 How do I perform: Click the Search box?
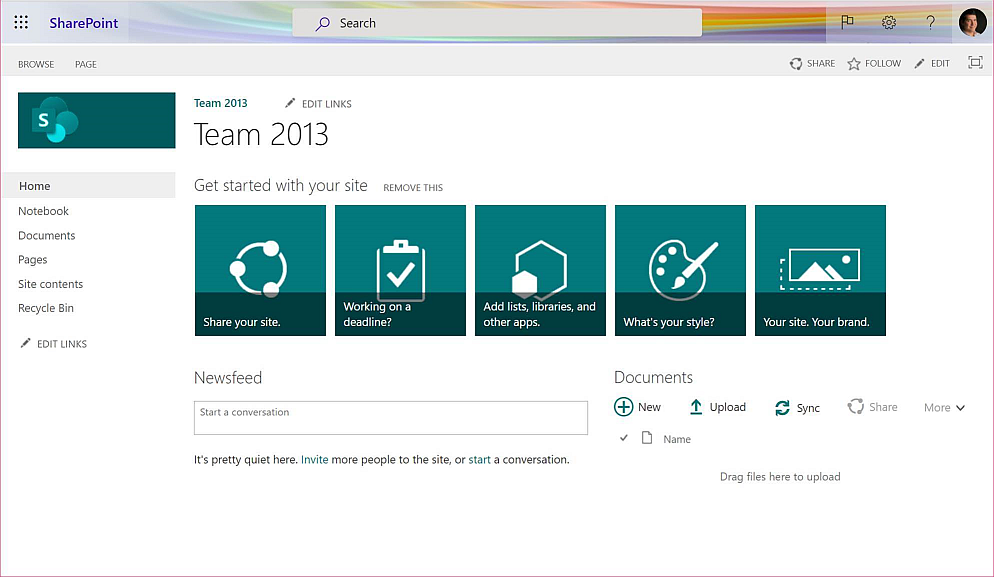[x=497, y=23]
